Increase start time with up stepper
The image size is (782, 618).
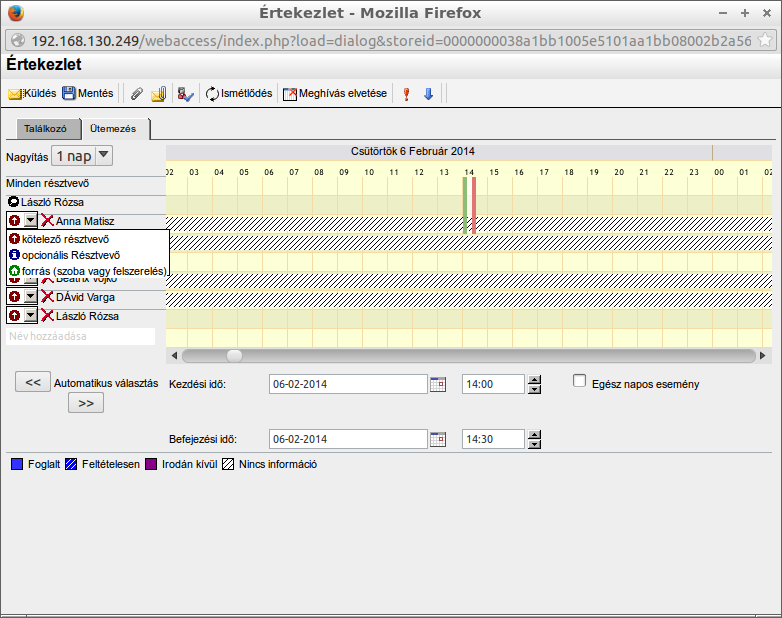coord(534,380)
